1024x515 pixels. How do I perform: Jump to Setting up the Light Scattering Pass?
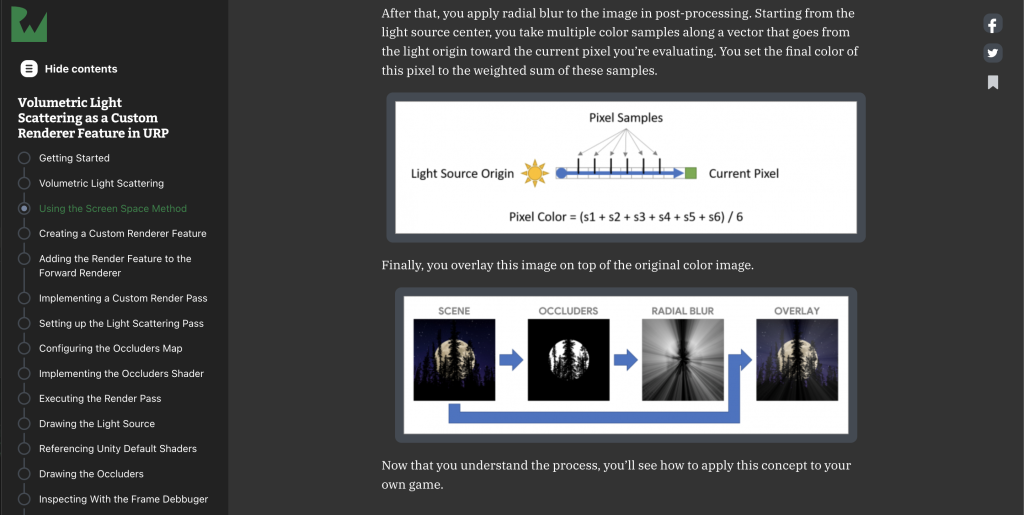tap(121, 323)
